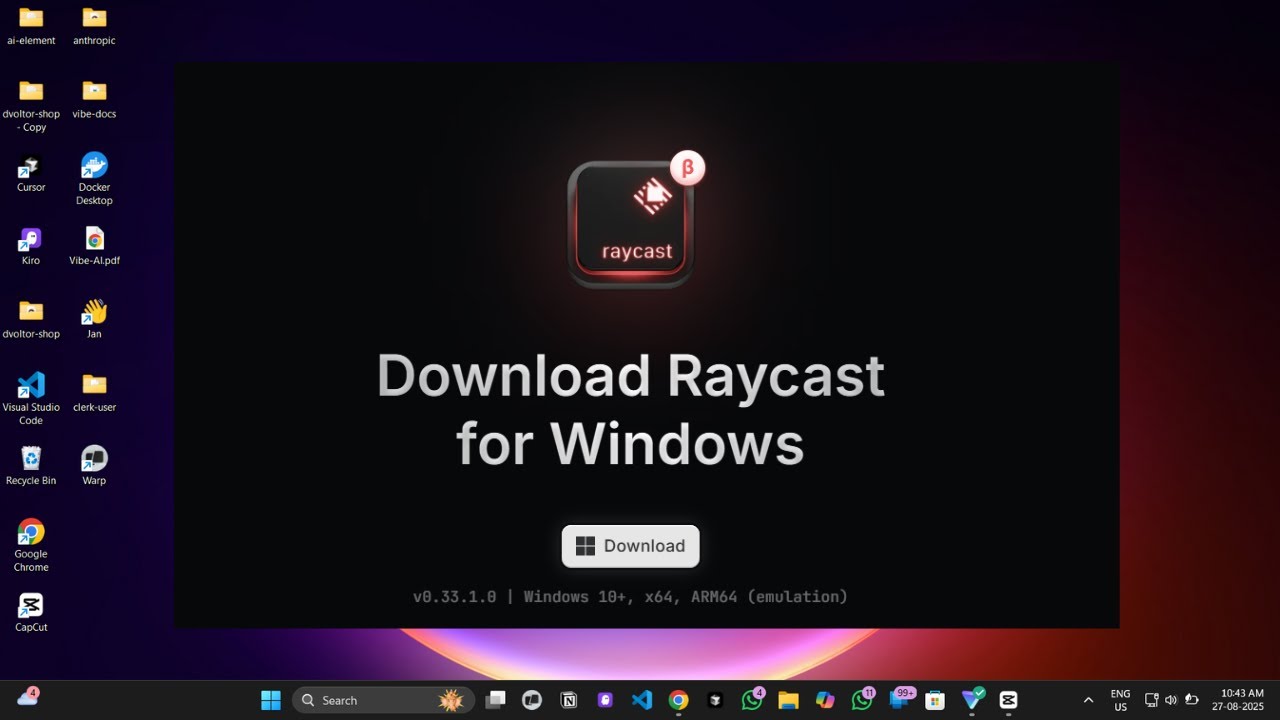Open CapCut from the taskbar

tap(1008, 700)
